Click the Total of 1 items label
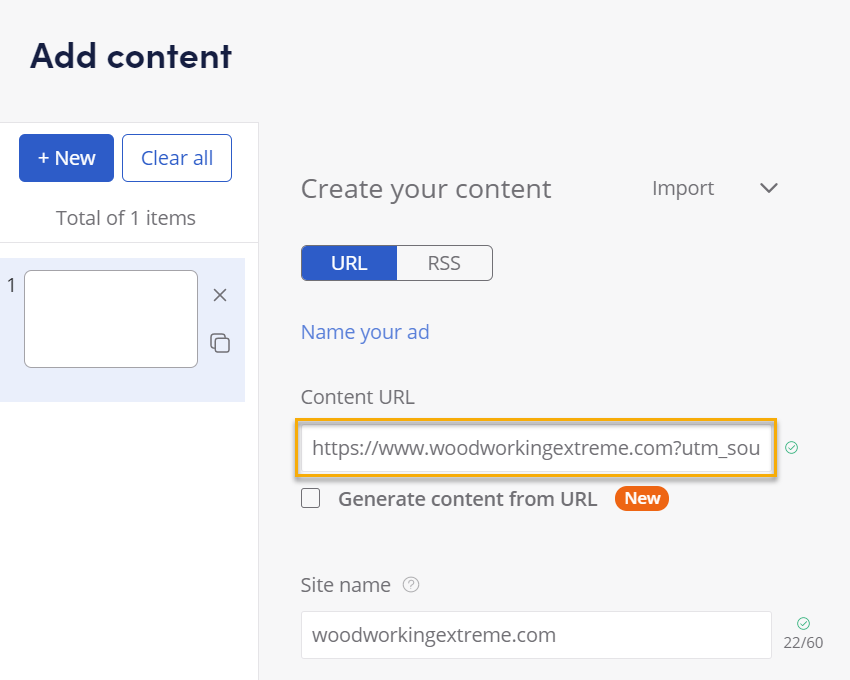850x680 pixels. tap(126, 218)
